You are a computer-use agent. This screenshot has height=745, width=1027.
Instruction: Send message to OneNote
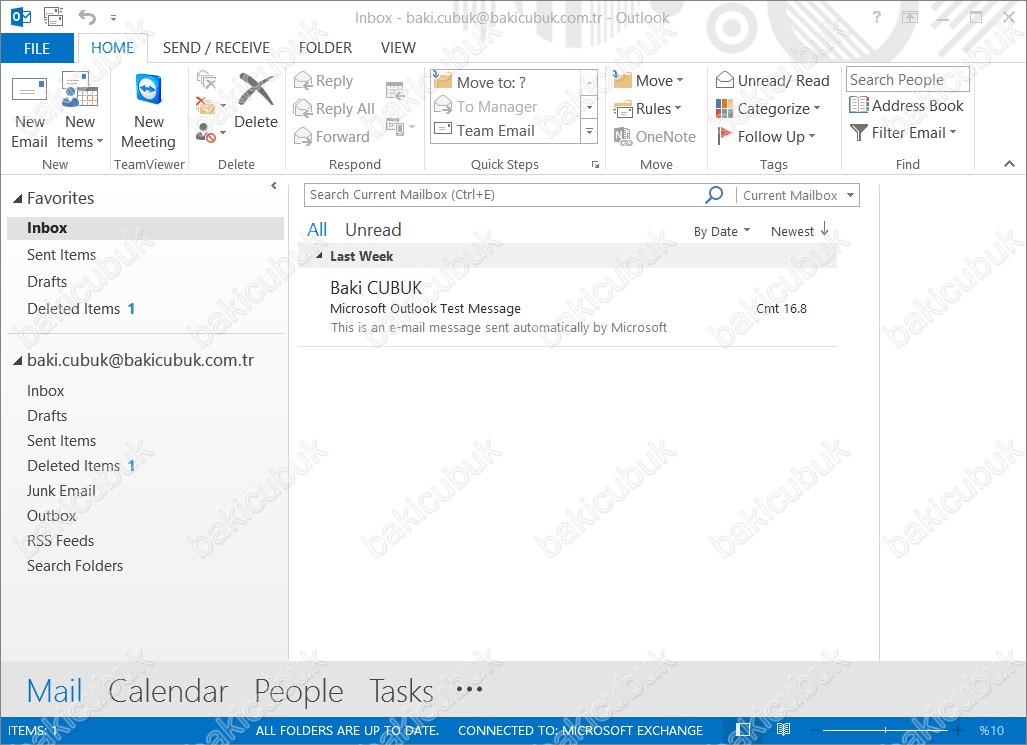(654, 136)
